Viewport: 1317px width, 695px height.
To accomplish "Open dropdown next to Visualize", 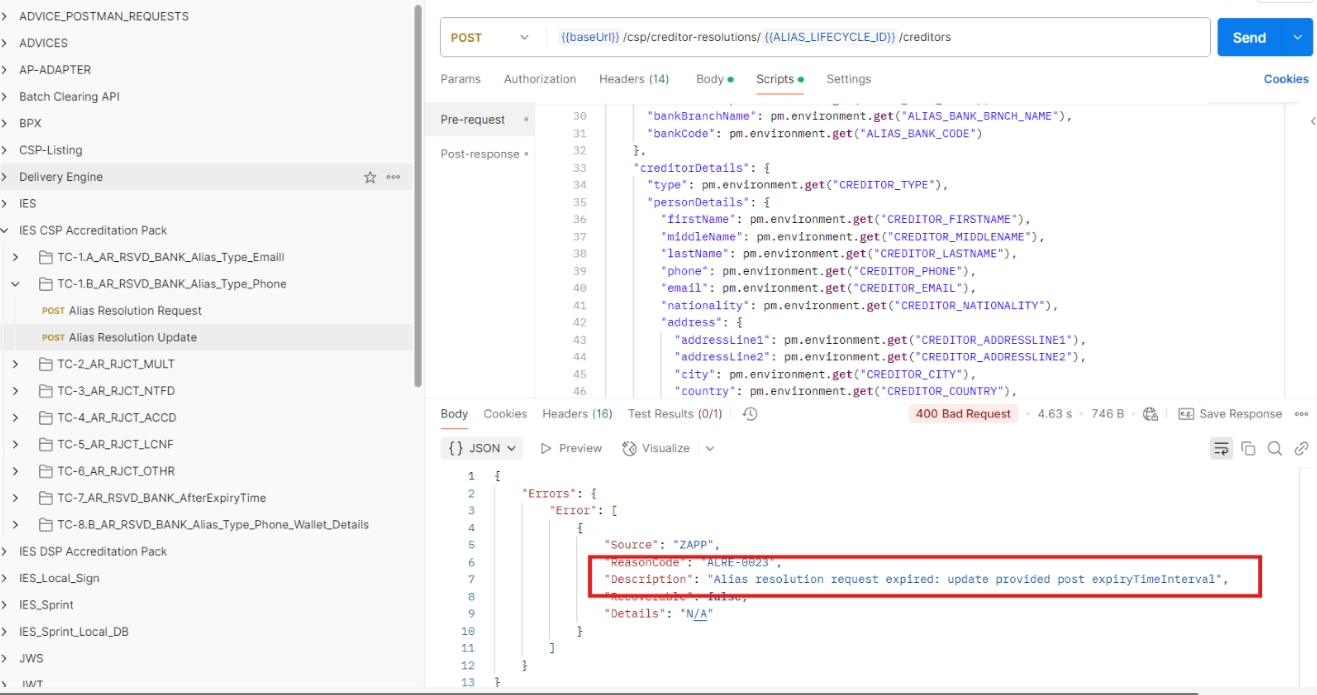I will point(710,448).
